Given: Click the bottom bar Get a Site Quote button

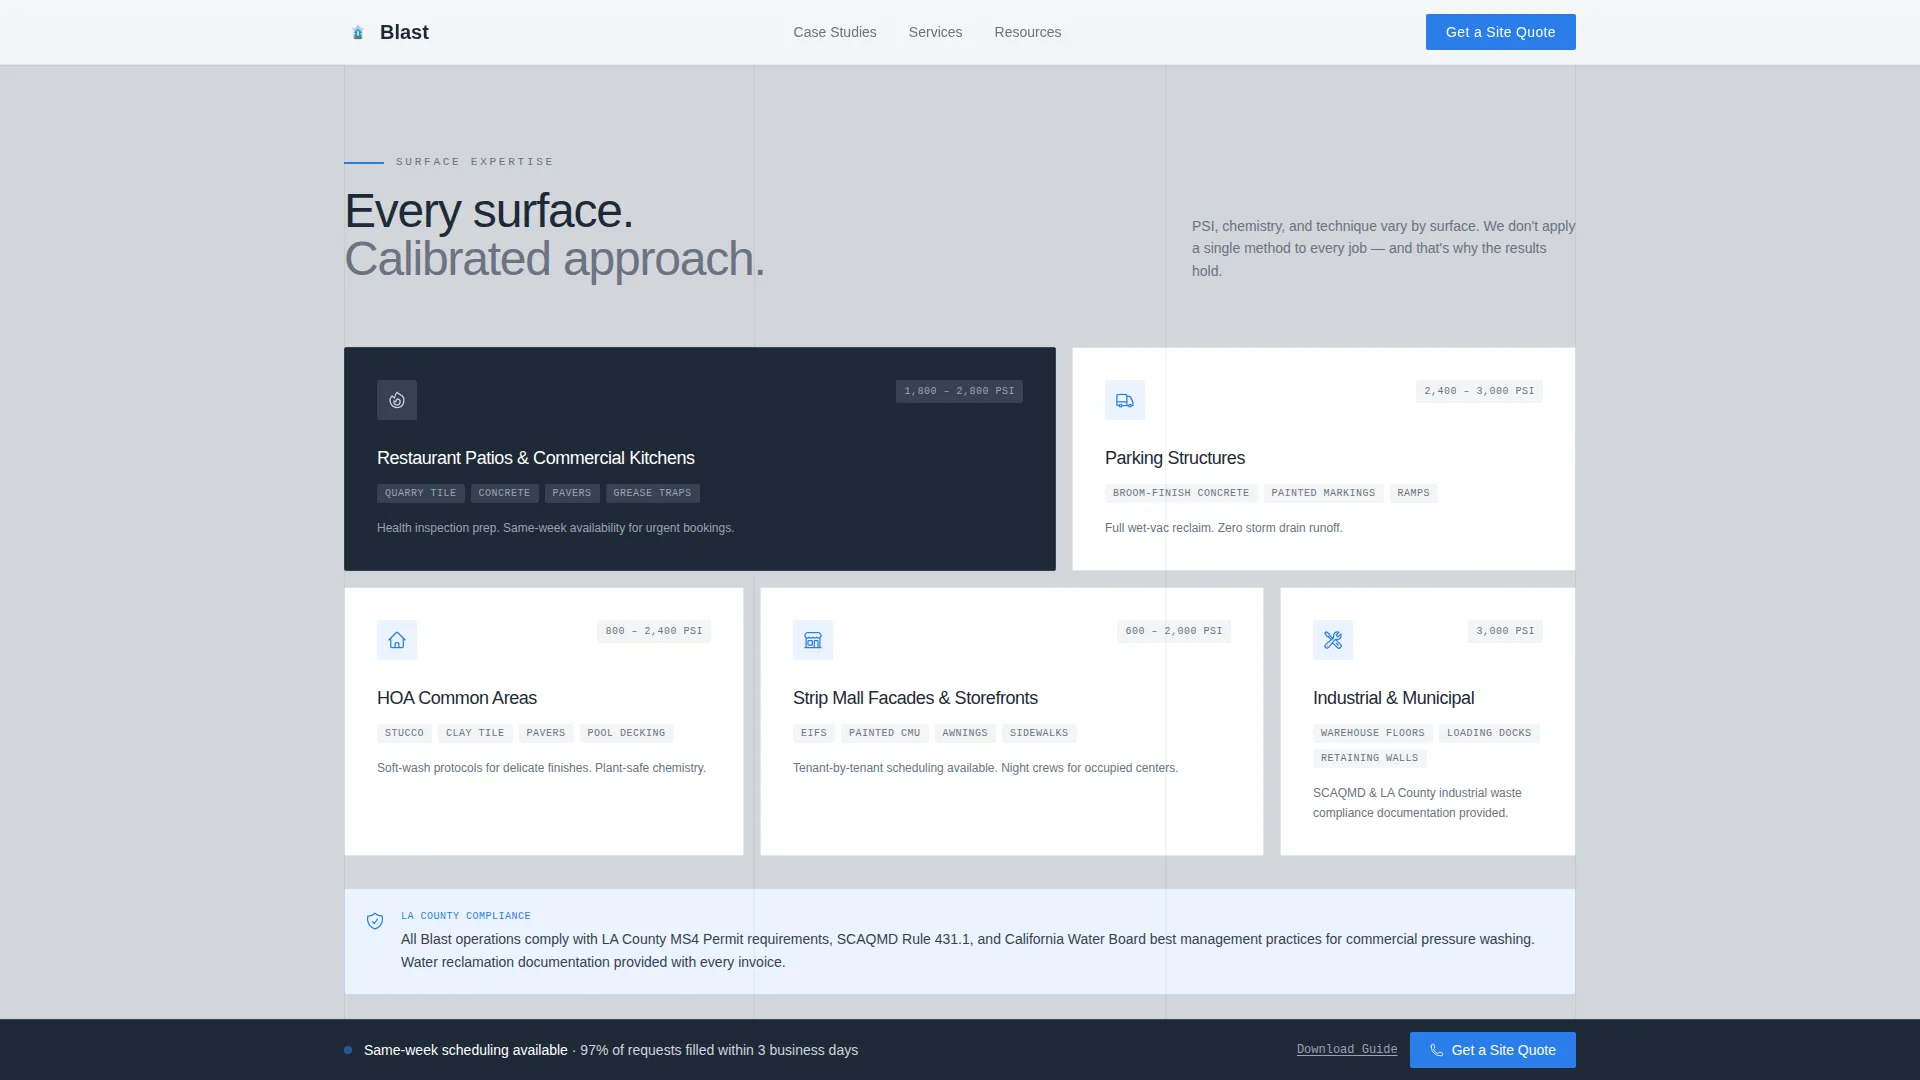Looking at the screenshot, I should tap(1492, 1050).
